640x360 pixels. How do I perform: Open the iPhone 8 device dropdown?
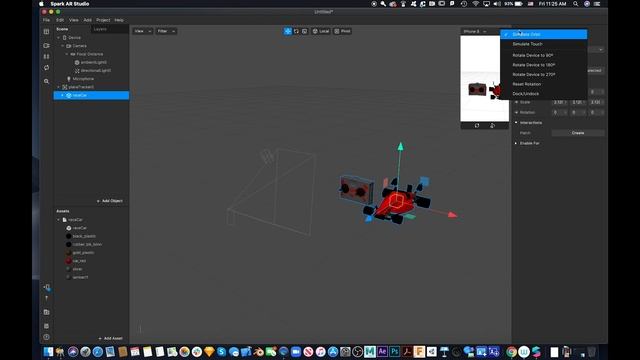click(x=475, y=31)
